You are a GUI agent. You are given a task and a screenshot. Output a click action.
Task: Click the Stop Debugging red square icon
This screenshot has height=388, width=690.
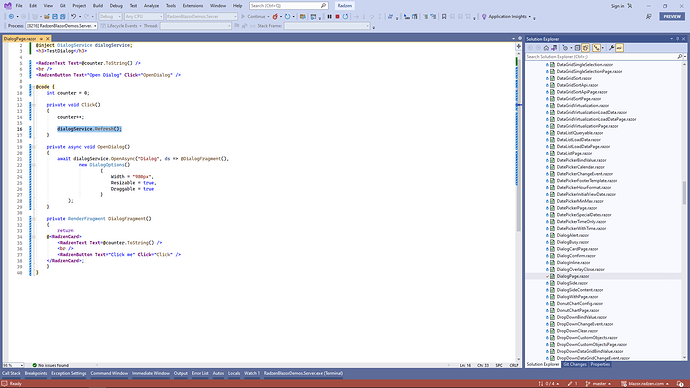pyautogui.click(x=338, y=17)
